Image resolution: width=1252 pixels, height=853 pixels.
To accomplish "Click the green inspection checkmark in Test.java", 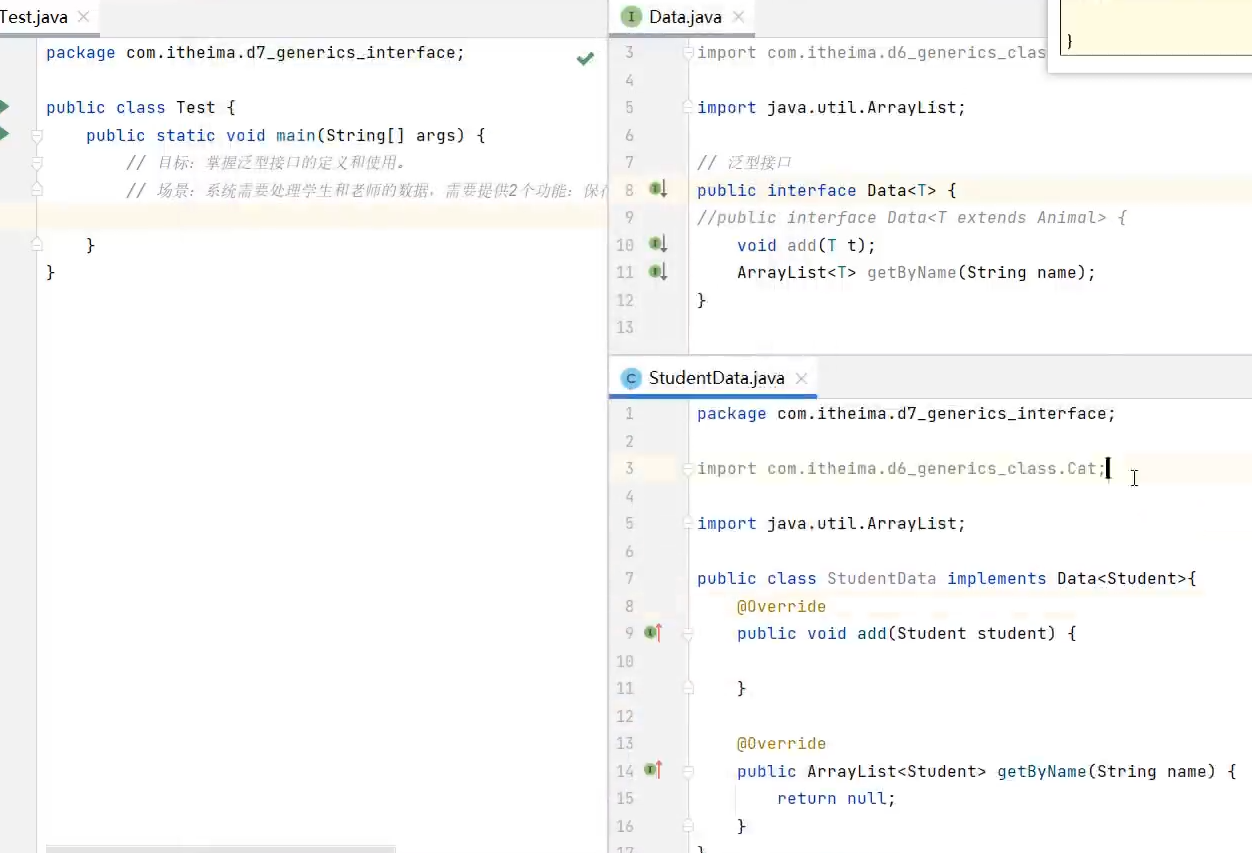I will (x=585, y=59).
